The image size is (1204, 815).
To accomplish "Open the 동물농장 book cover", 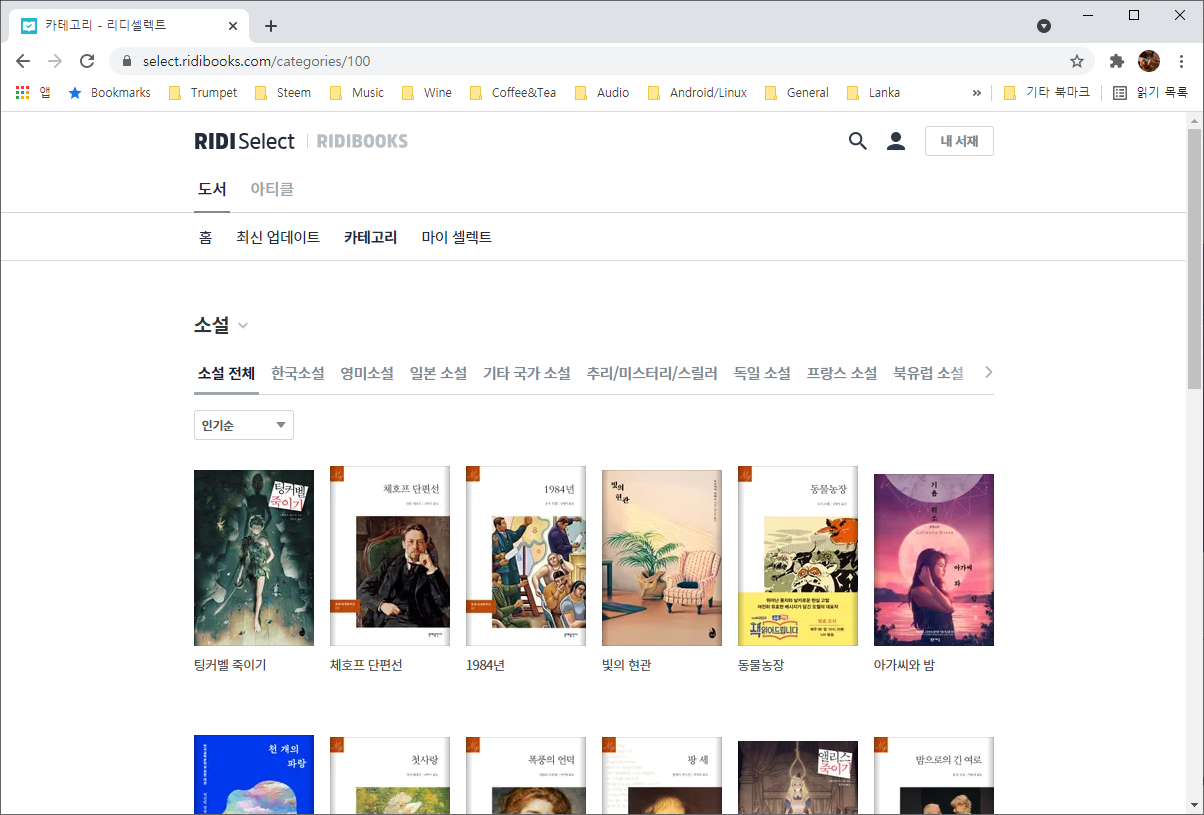I will click(798, 556).
